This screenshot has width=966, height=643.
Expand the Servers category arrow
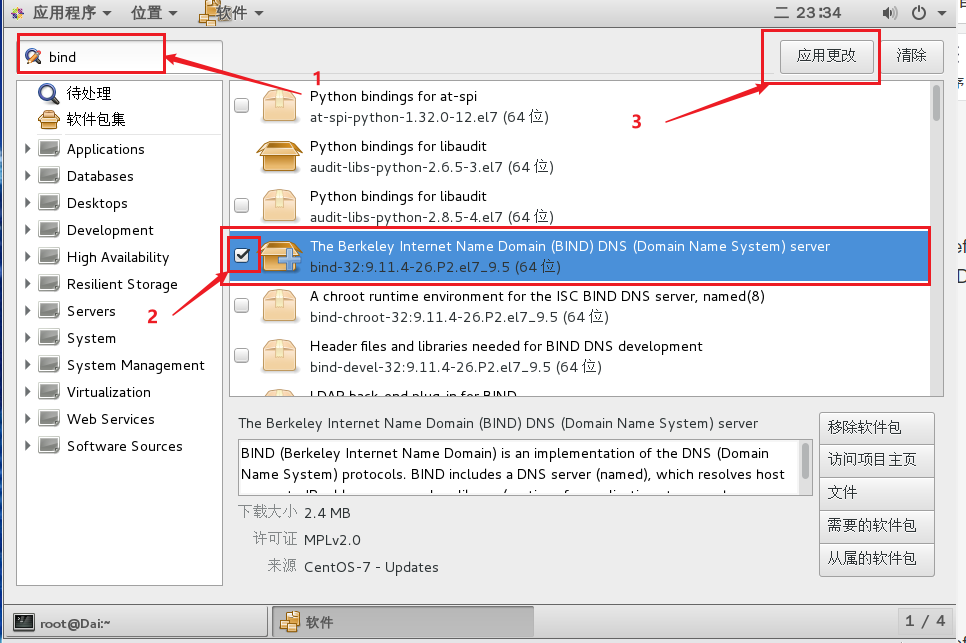point(28,310)
